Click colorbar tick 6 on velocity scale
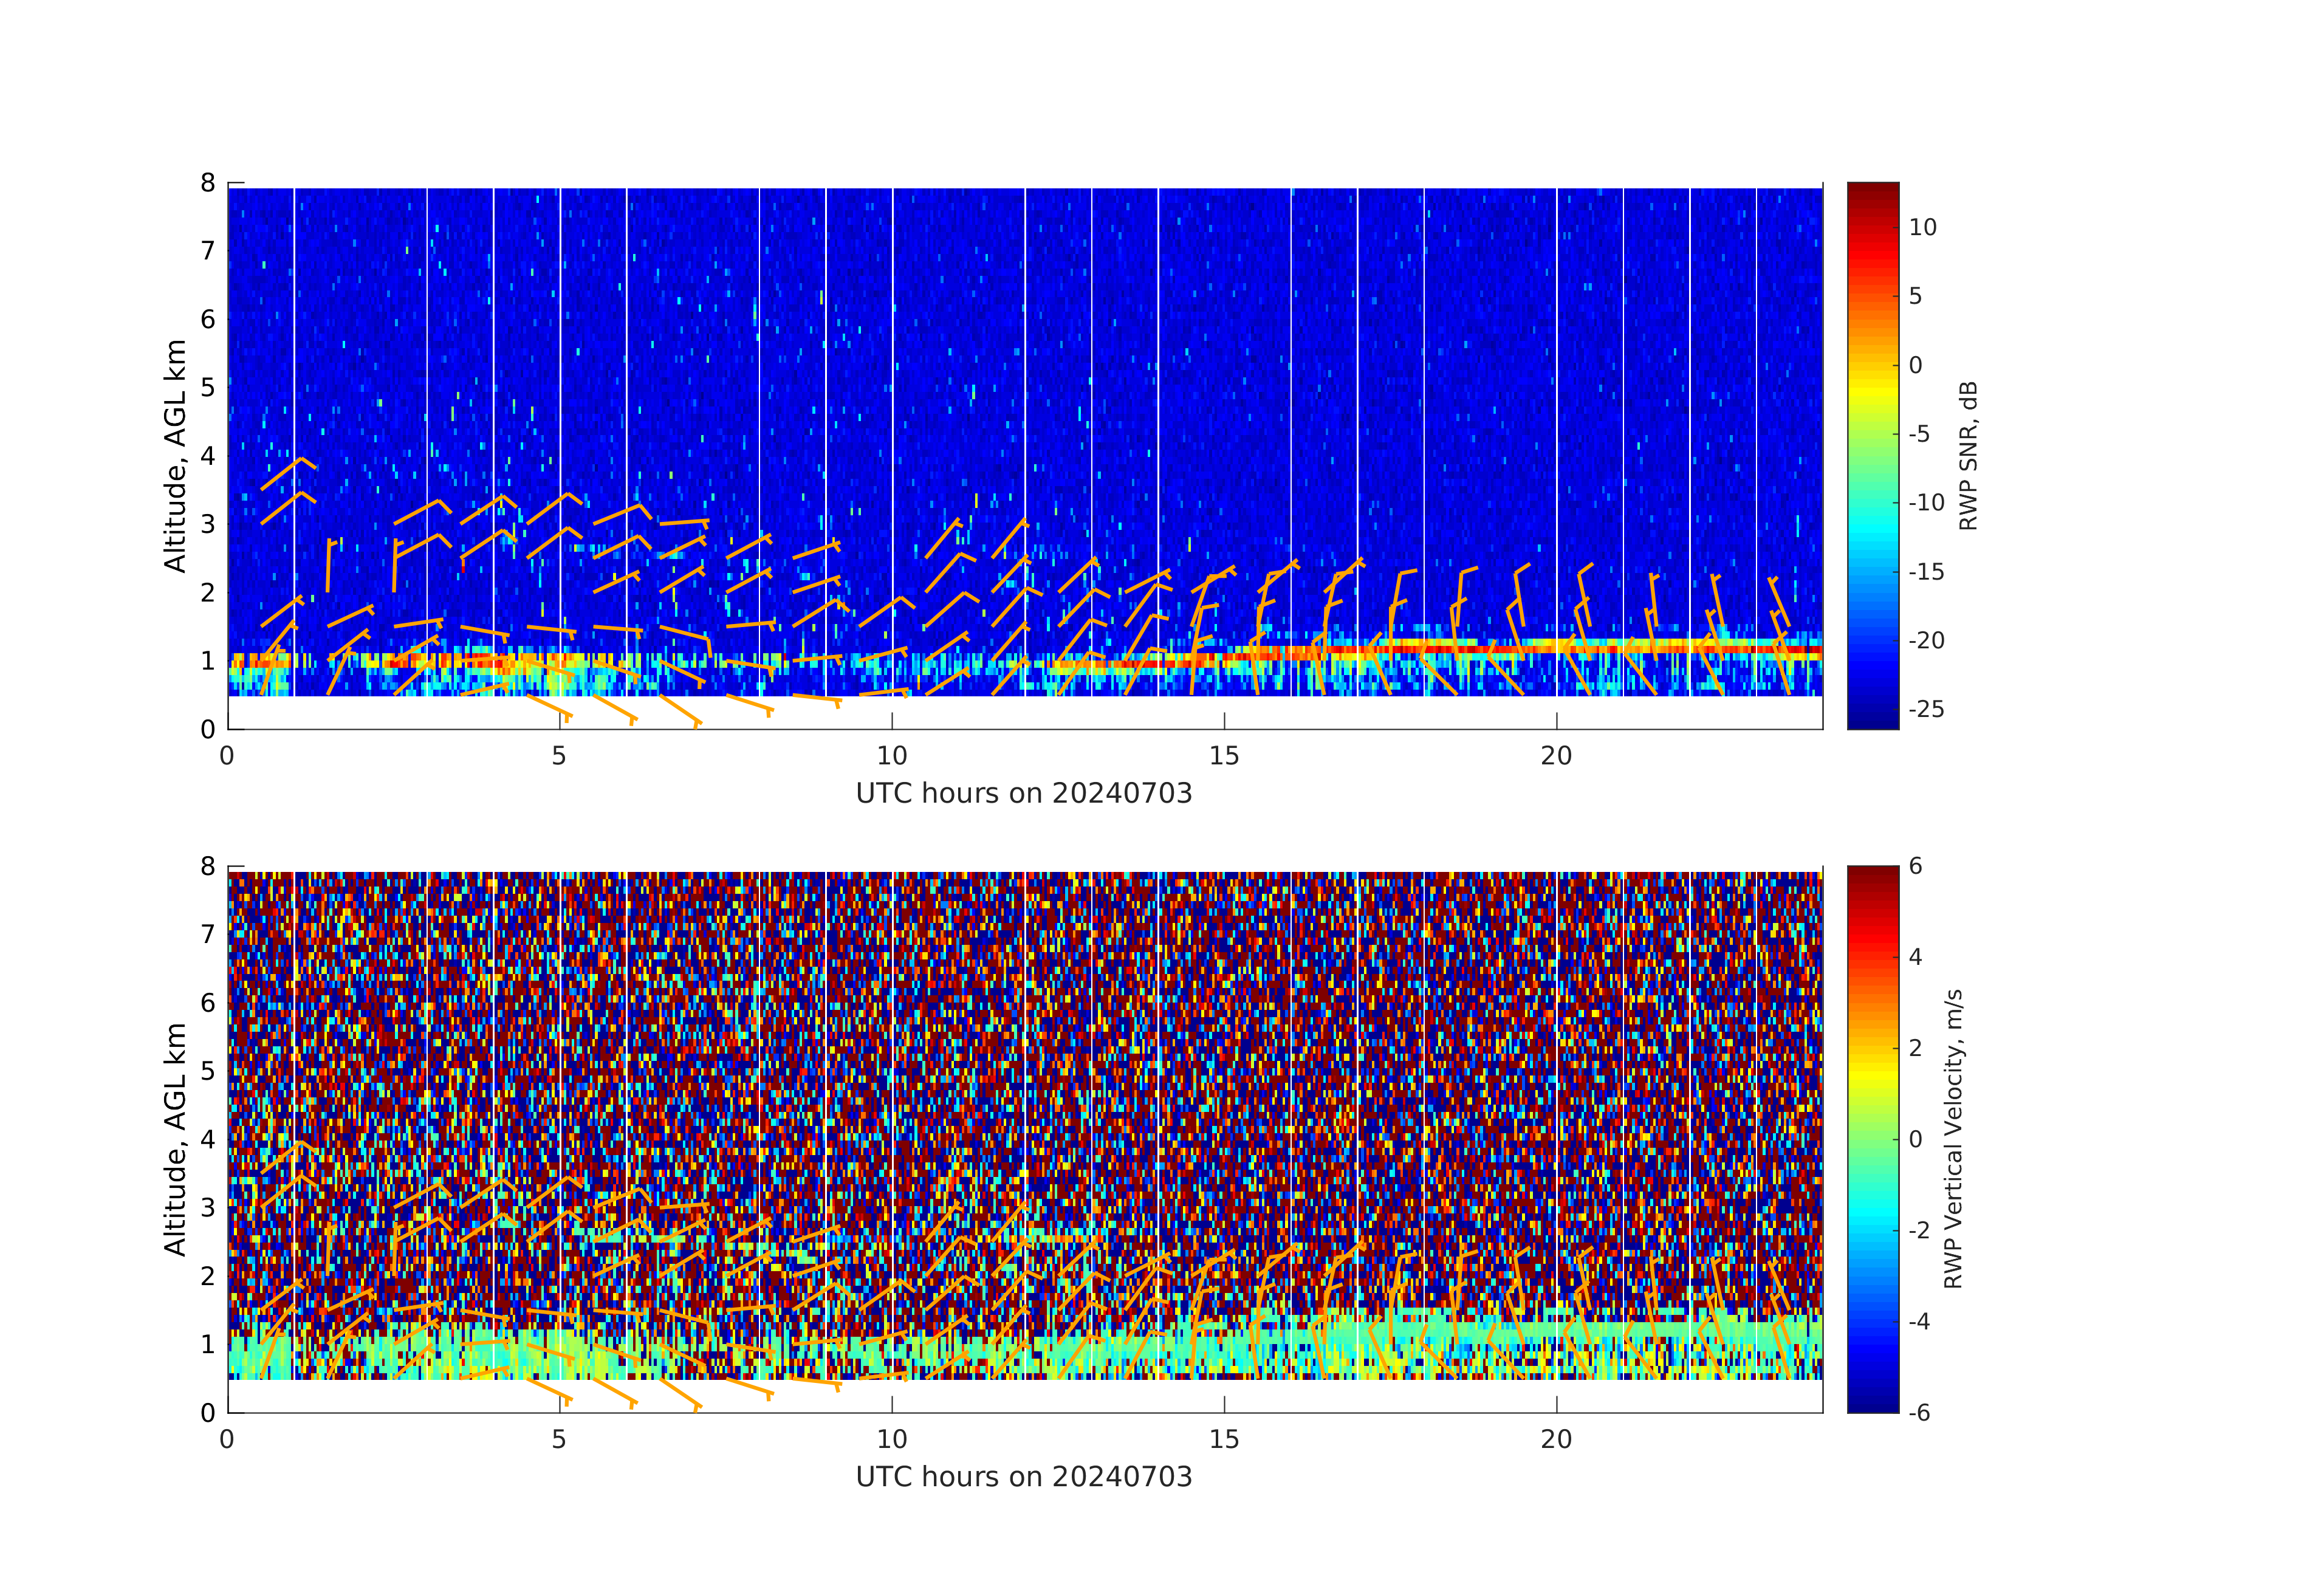The width and height of the screenshot is (2324, 1595). coord(1915,867)
